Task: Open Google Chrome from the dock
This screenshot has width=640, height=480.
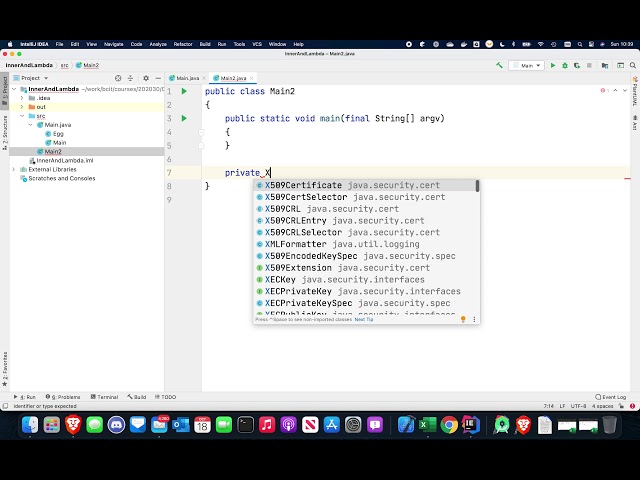Action: [x=449, y=425]
